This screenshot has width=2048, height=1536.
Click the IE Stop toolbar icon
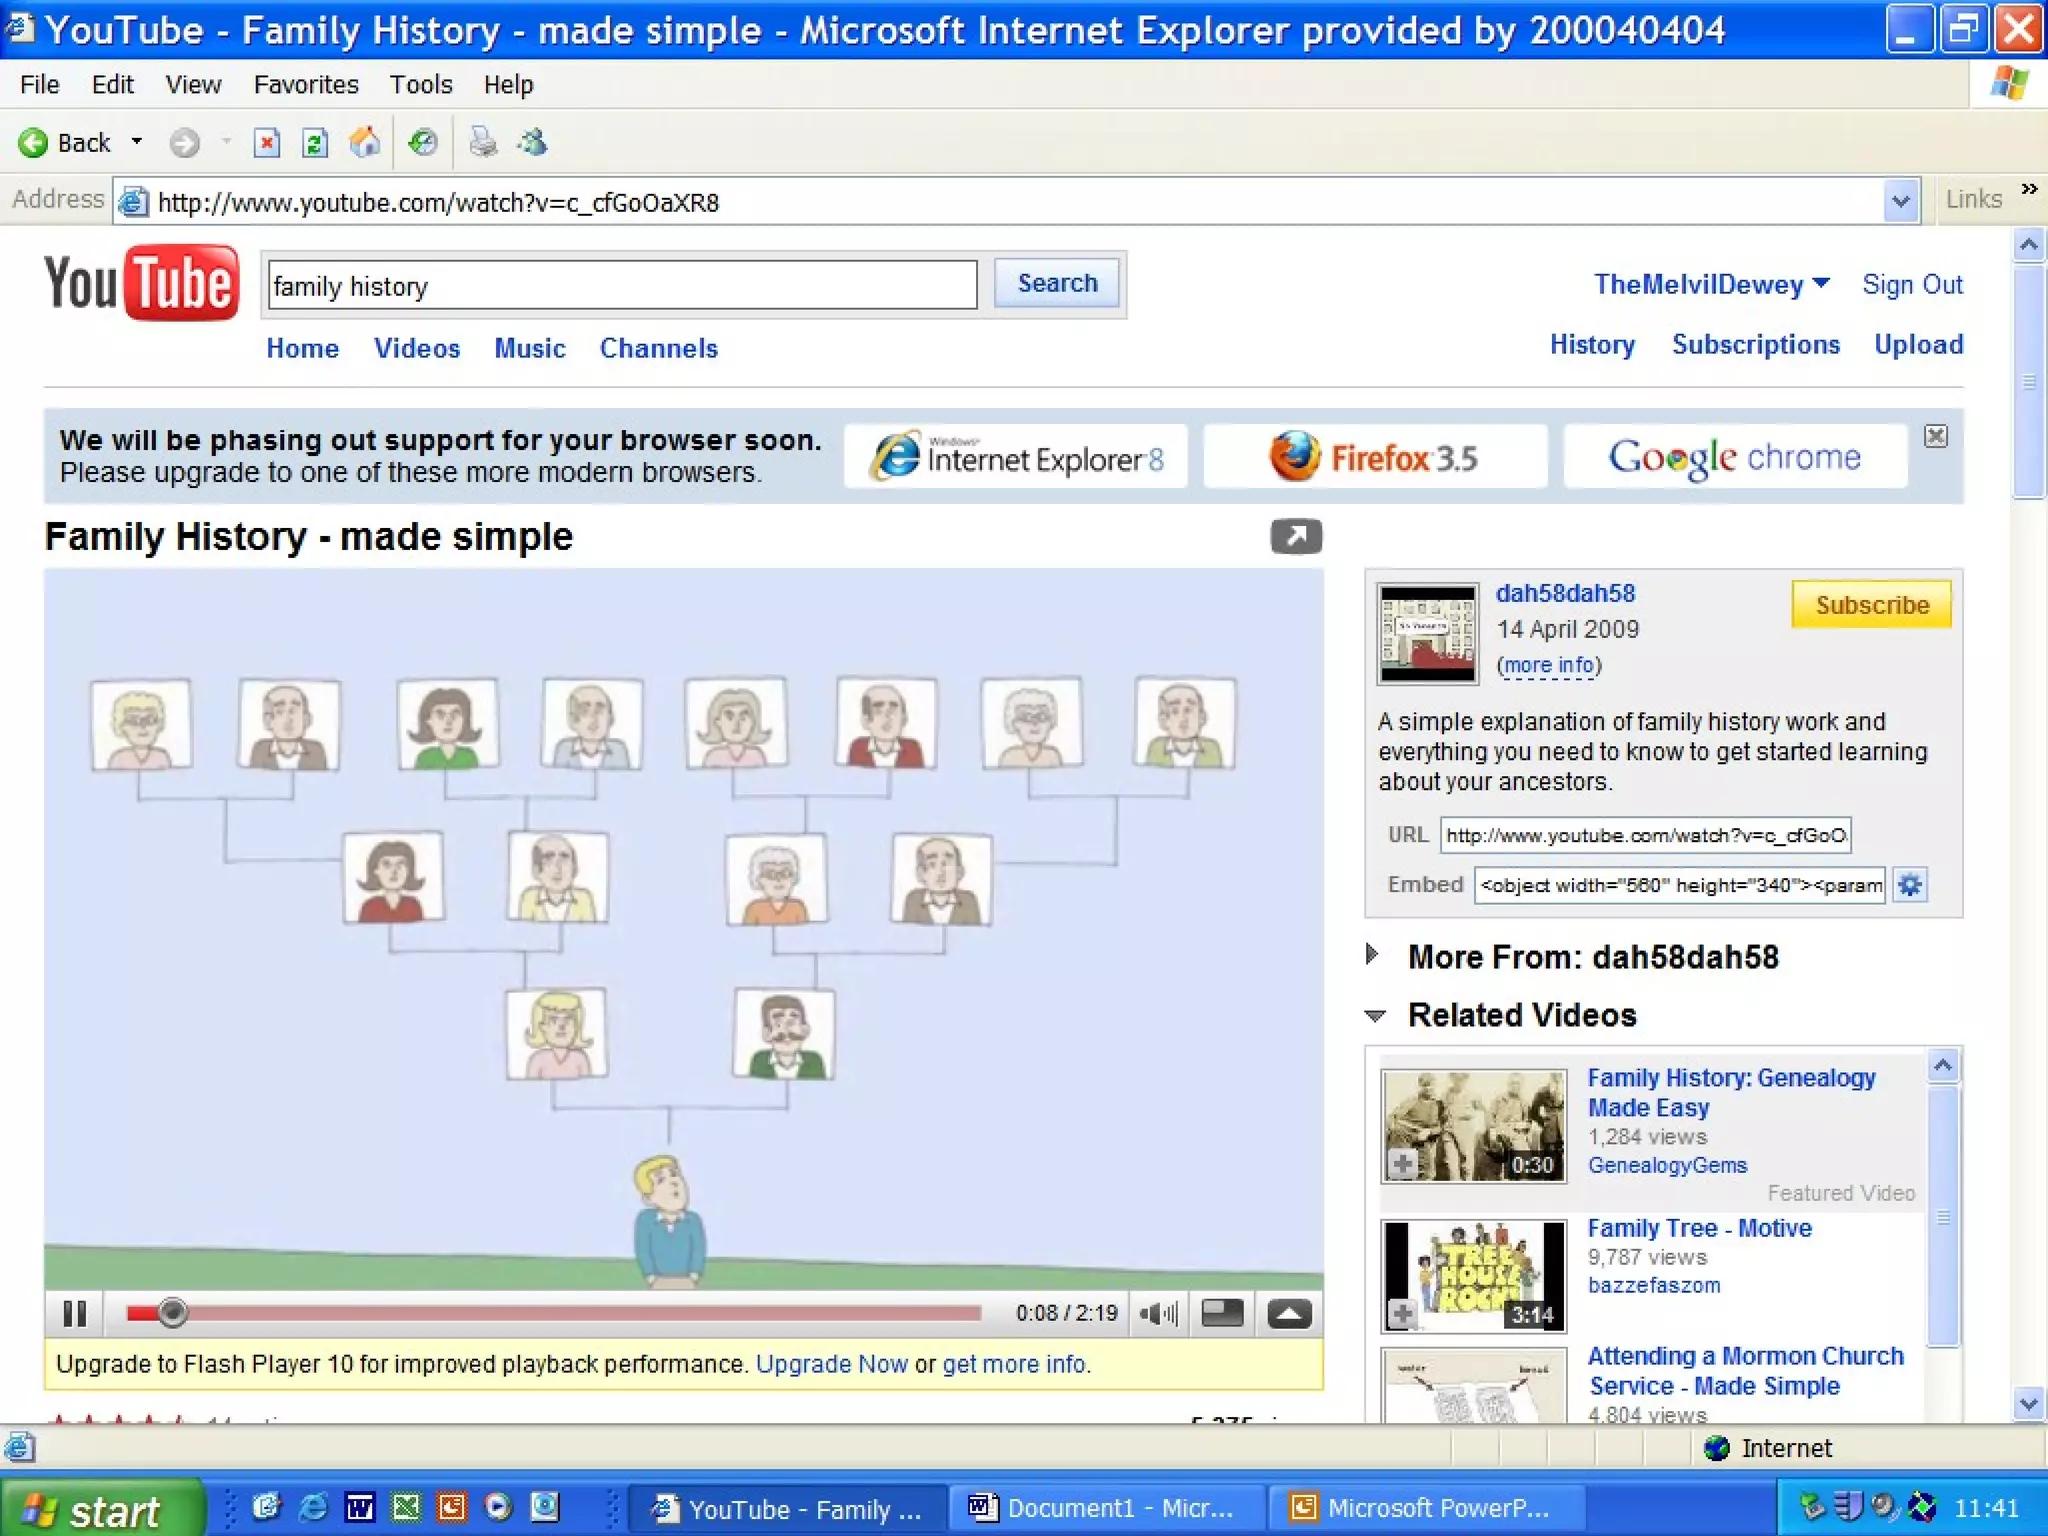pyautogui.click(x=266, y=143)
